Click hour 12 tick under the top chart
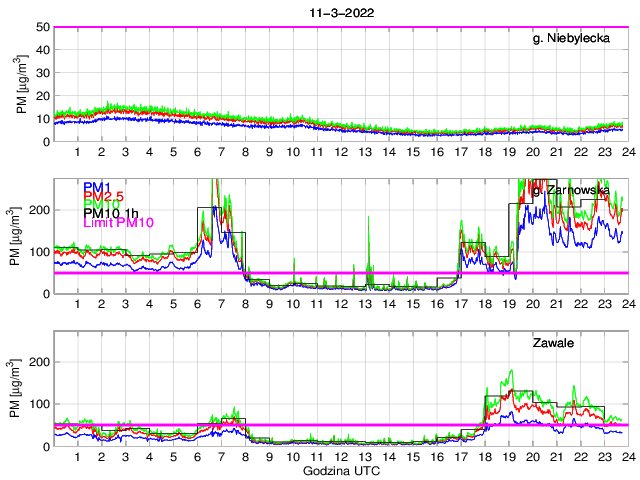 click(x=341, y=152)
